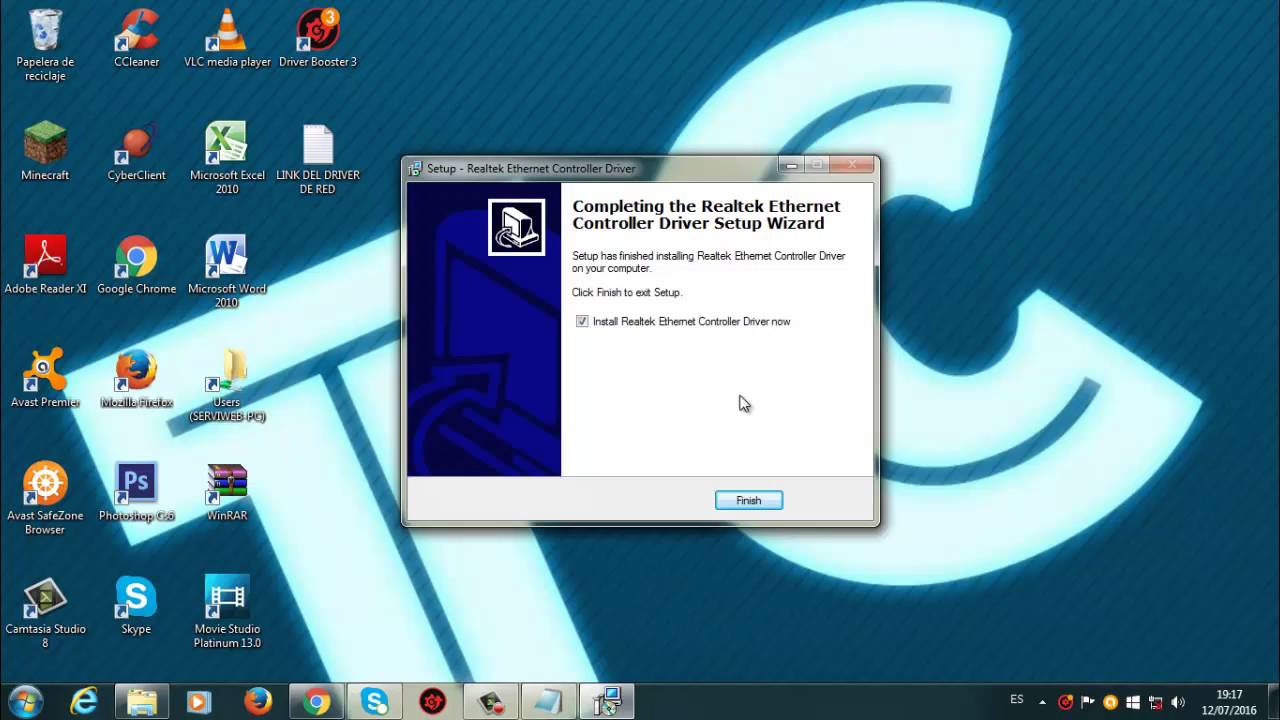1280x720 pixels.
Task: Close the Realtek Setup window
Action: (853, 165)
